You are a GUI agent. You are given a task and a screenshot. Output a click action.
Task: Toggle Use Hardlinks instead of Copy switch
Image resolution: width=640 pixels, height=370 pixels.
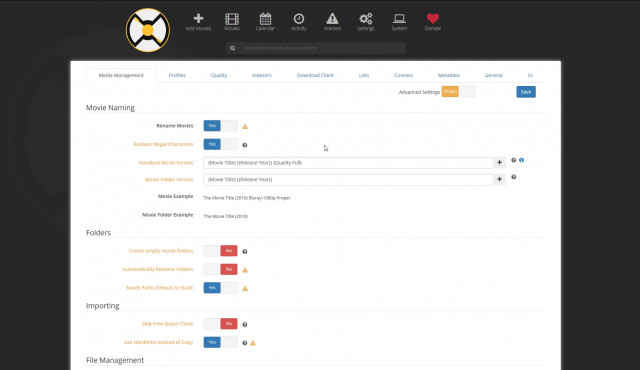220,342
